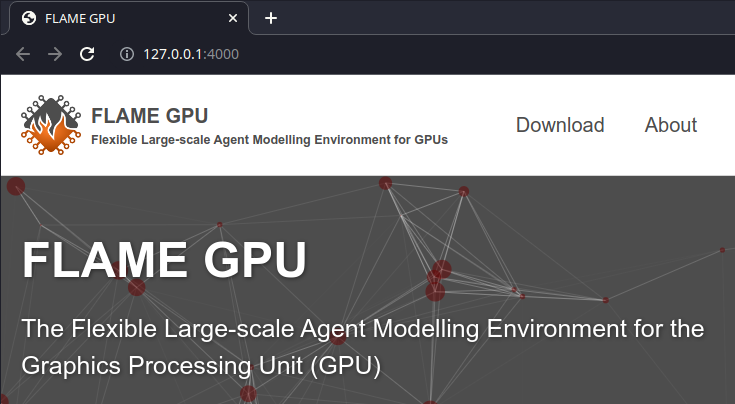The width and height of the screenshot is (735, 404).
Task: Close the FLAME GPU browser tab
Action: (232, 18)
